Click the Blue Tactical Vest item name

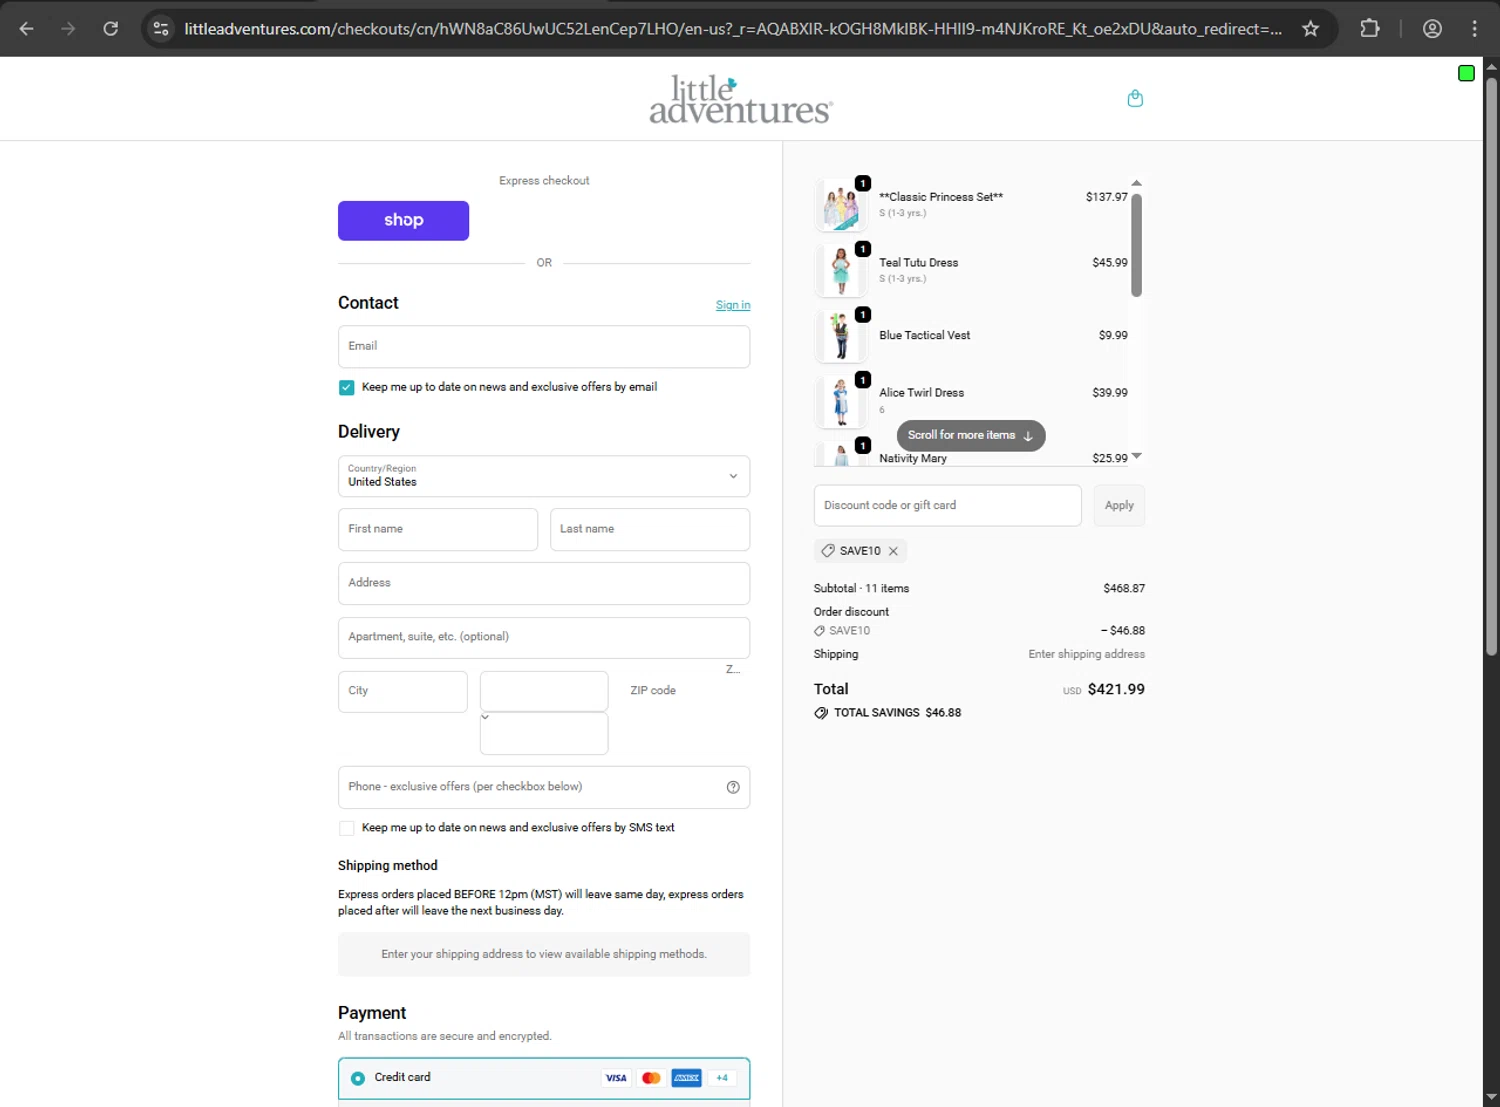click(925, 336)
